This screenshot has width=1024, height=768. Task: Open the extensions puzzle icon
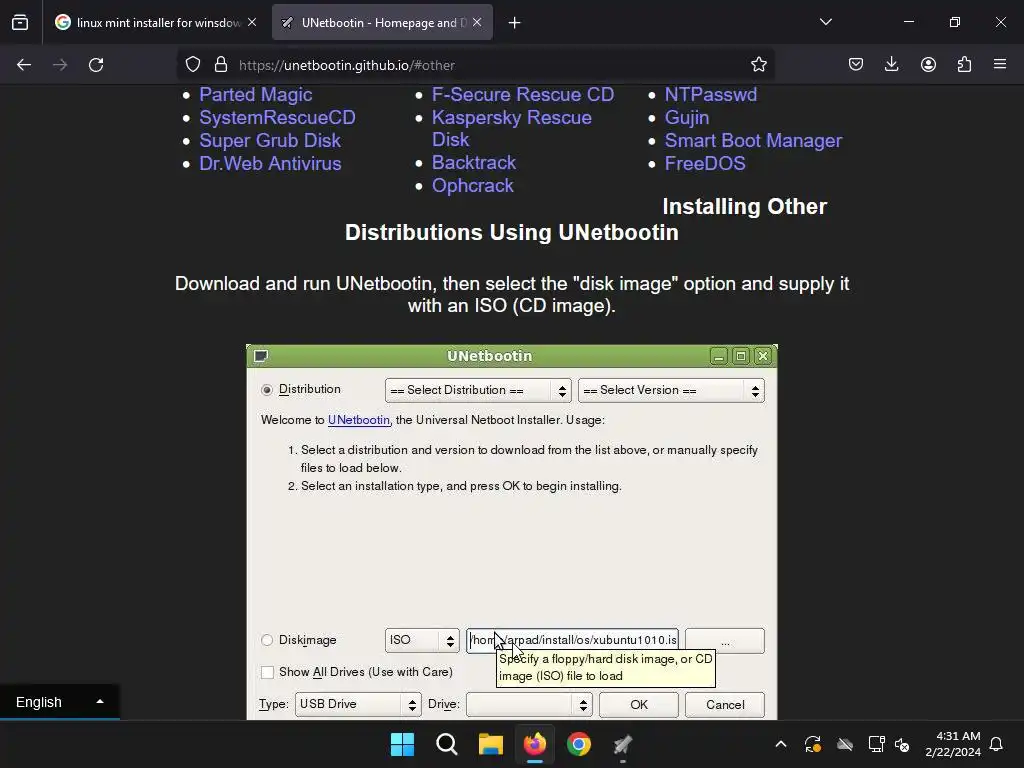(964, 65)
